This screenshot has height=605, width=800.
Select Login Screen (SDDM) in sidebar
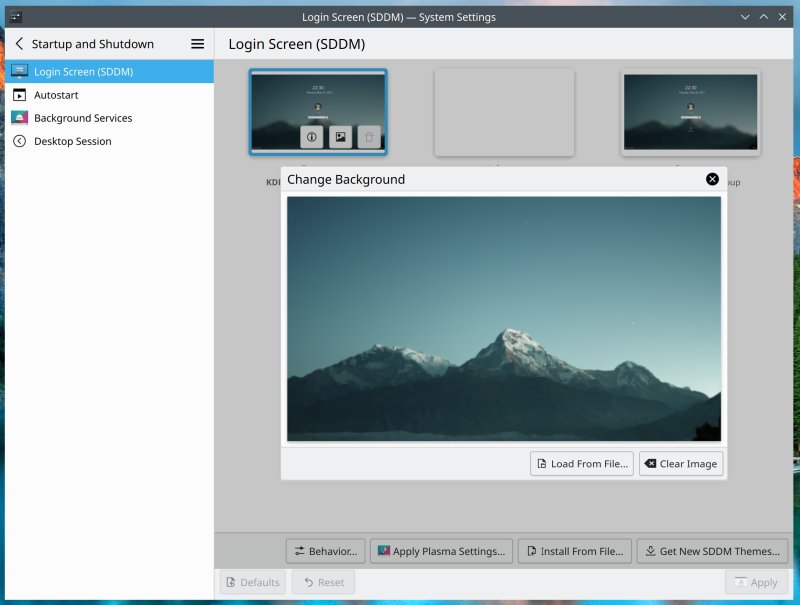pyautogui.click(x=83, y=72)
